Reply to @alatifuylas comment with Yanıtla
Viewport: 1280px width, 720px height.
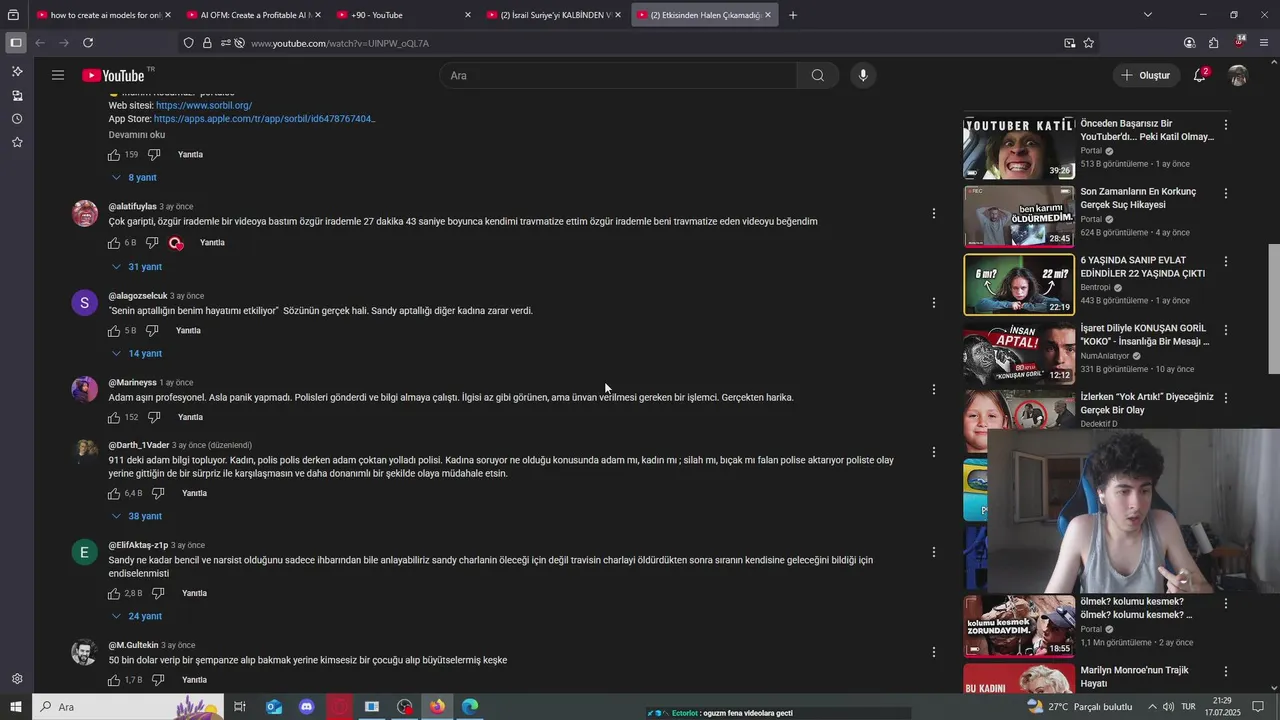[212, 243]
